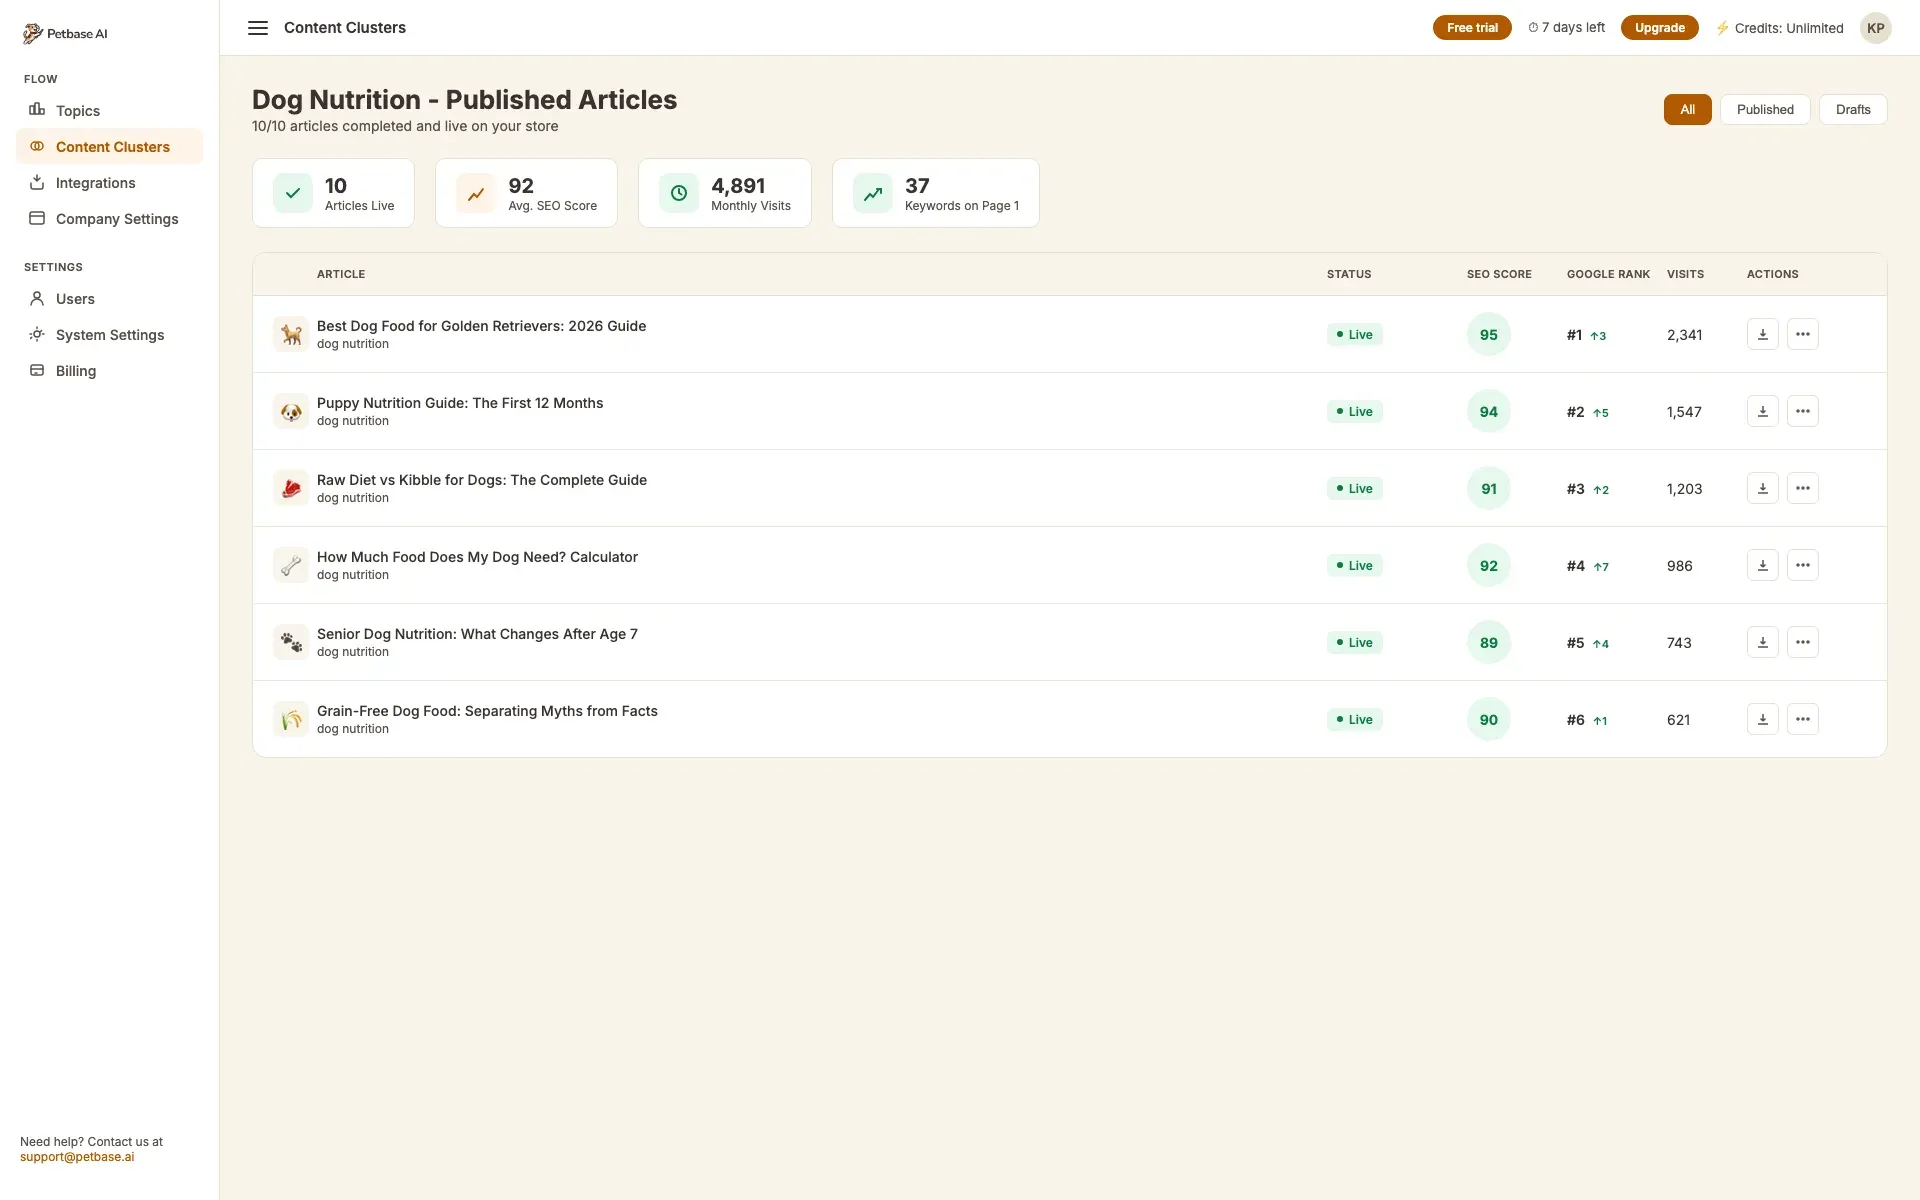Open the Raw Diet vs Kibble article
1920x1200 pixels.
[x=482, y=479]
